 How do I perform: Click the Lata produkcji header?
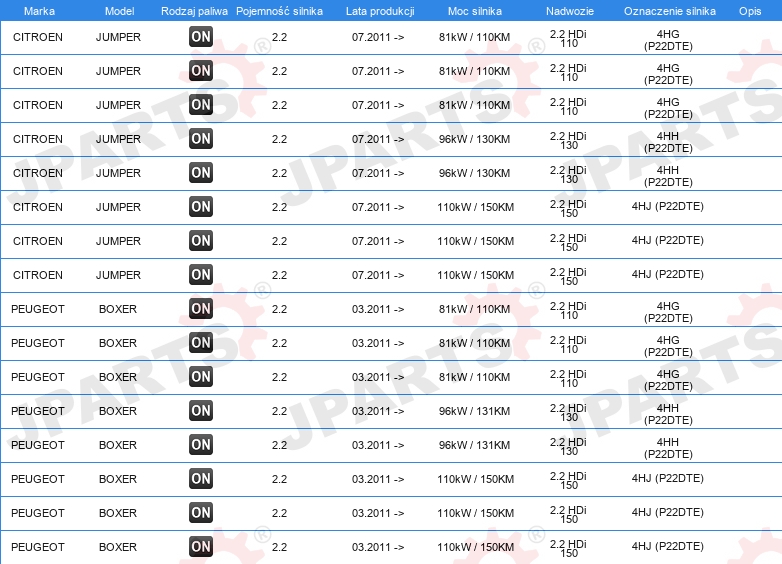pos(380,11)
